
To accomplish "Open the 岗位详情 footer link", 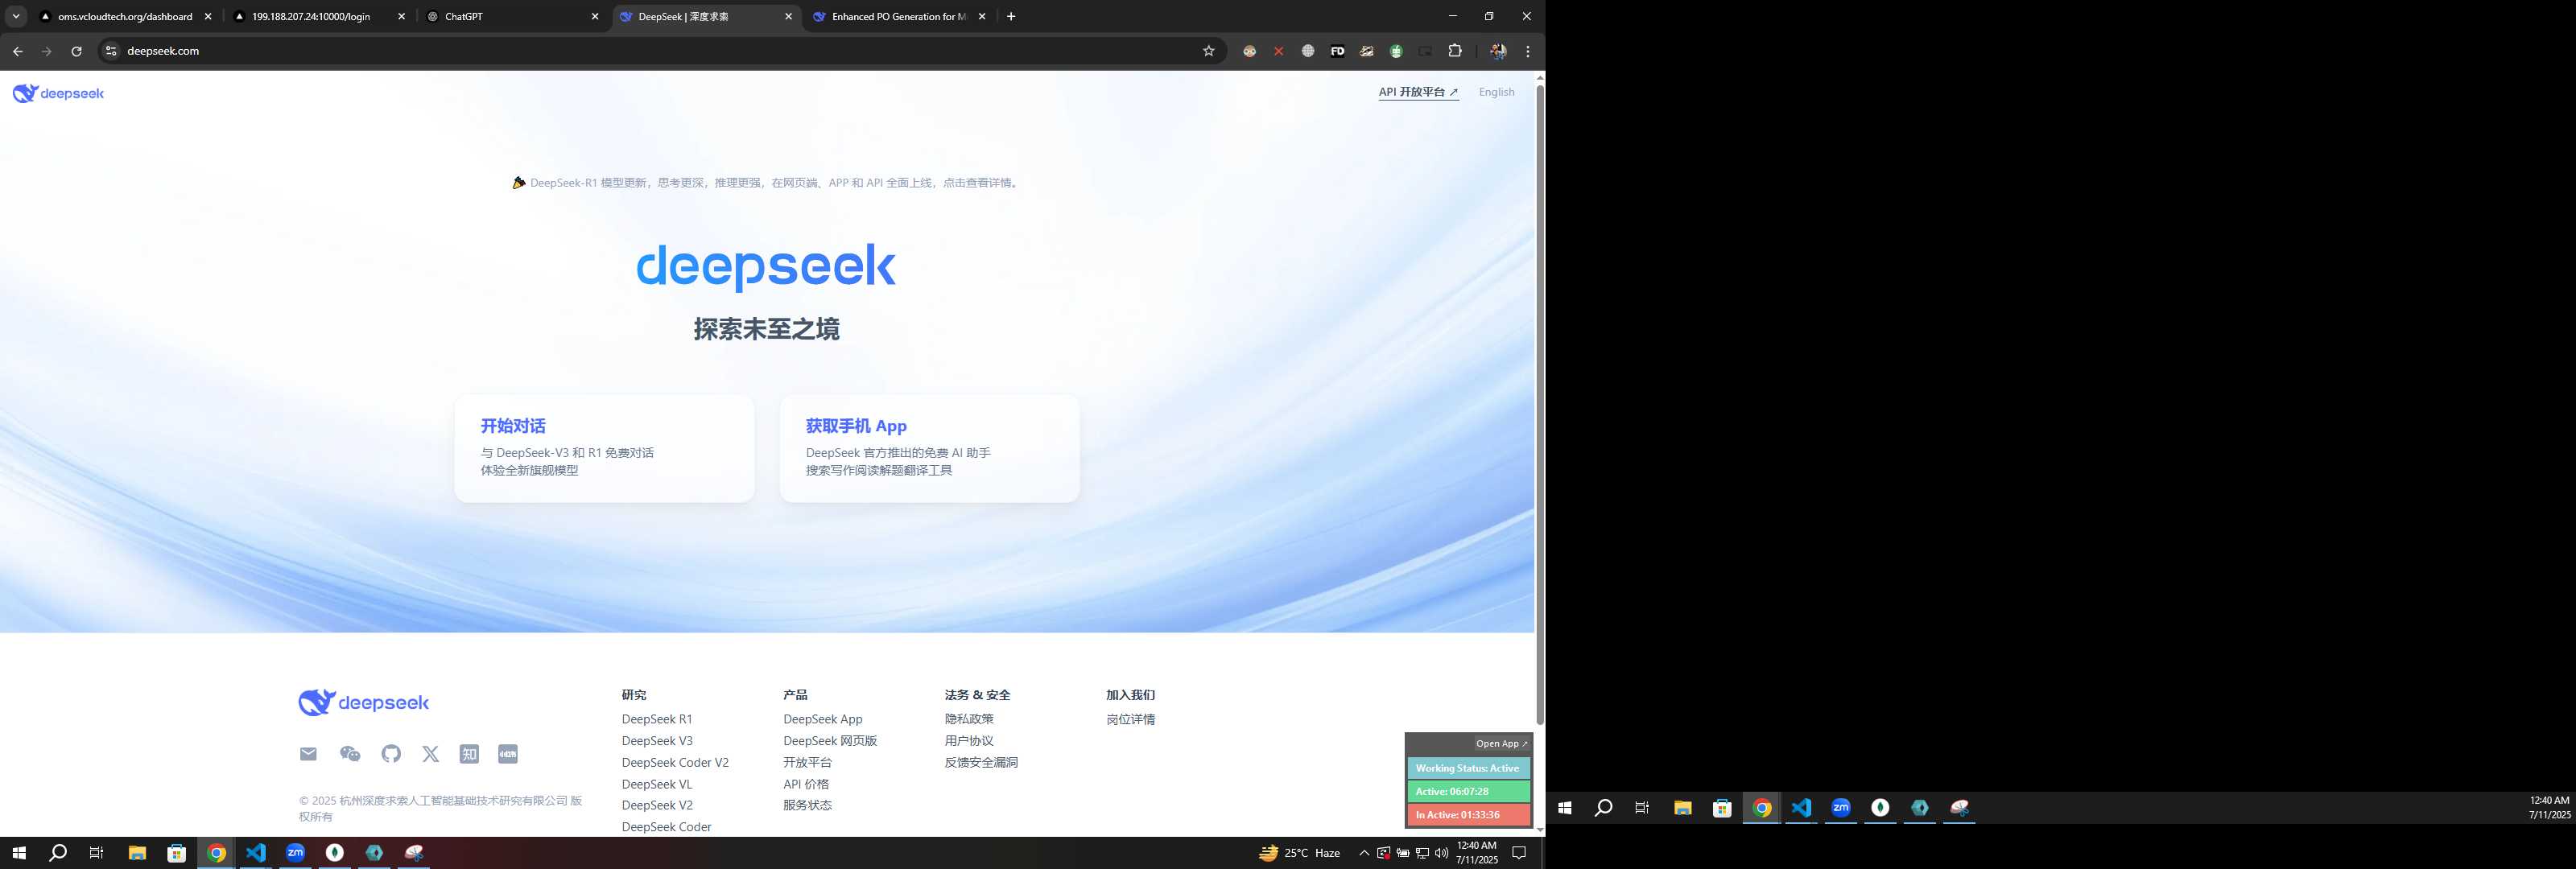I will [1130, 719].
